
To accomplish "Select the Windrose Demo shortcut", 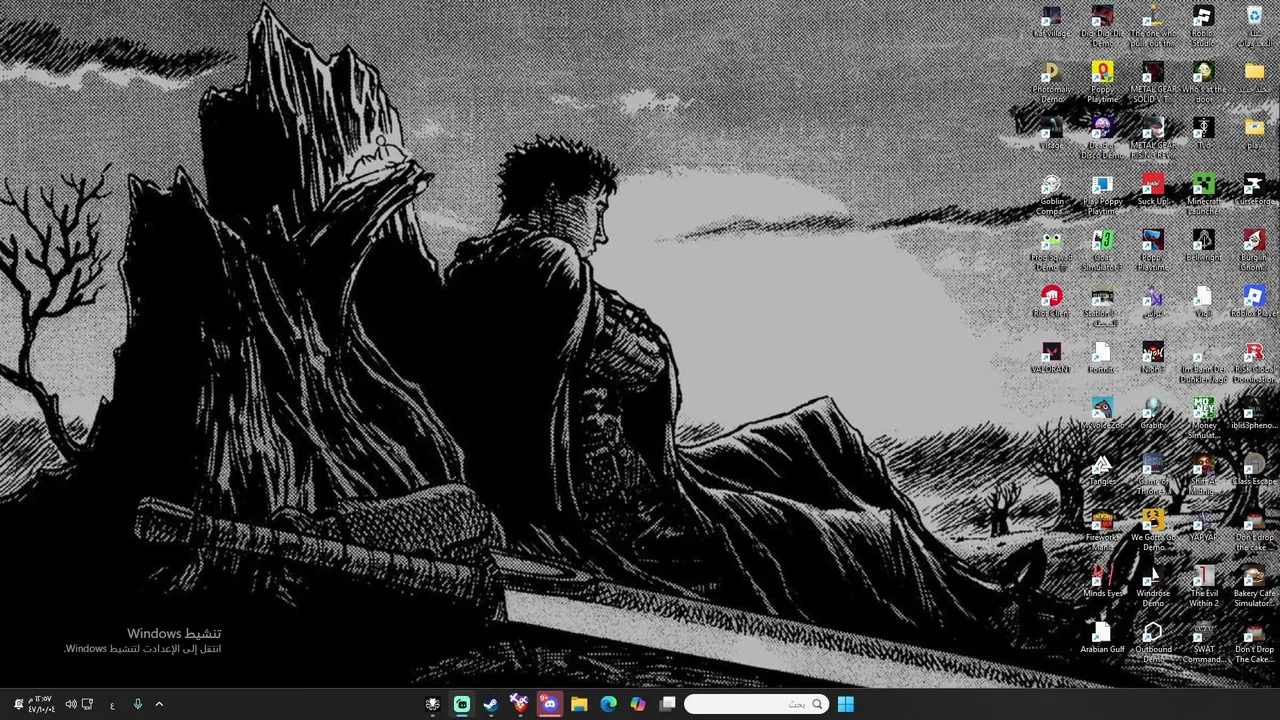I will tap(1153, 587).
